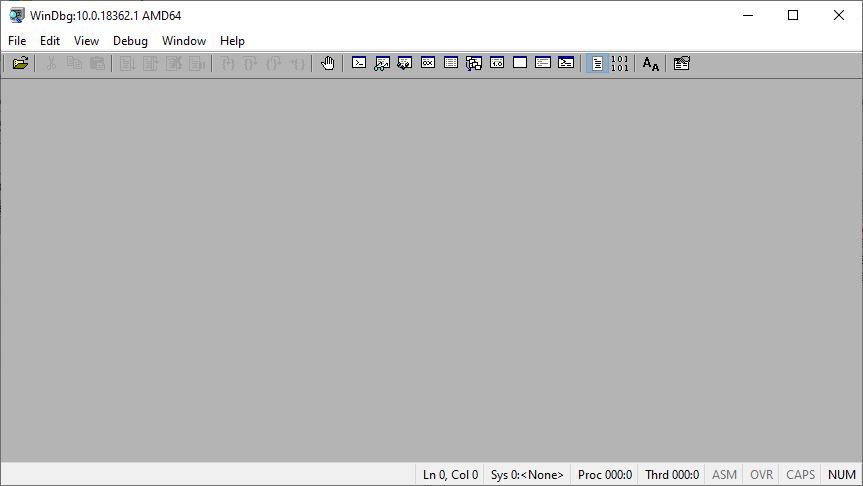Click the grayed-out Restart toolbar icon
863x486 pixels.
(151, 63)
